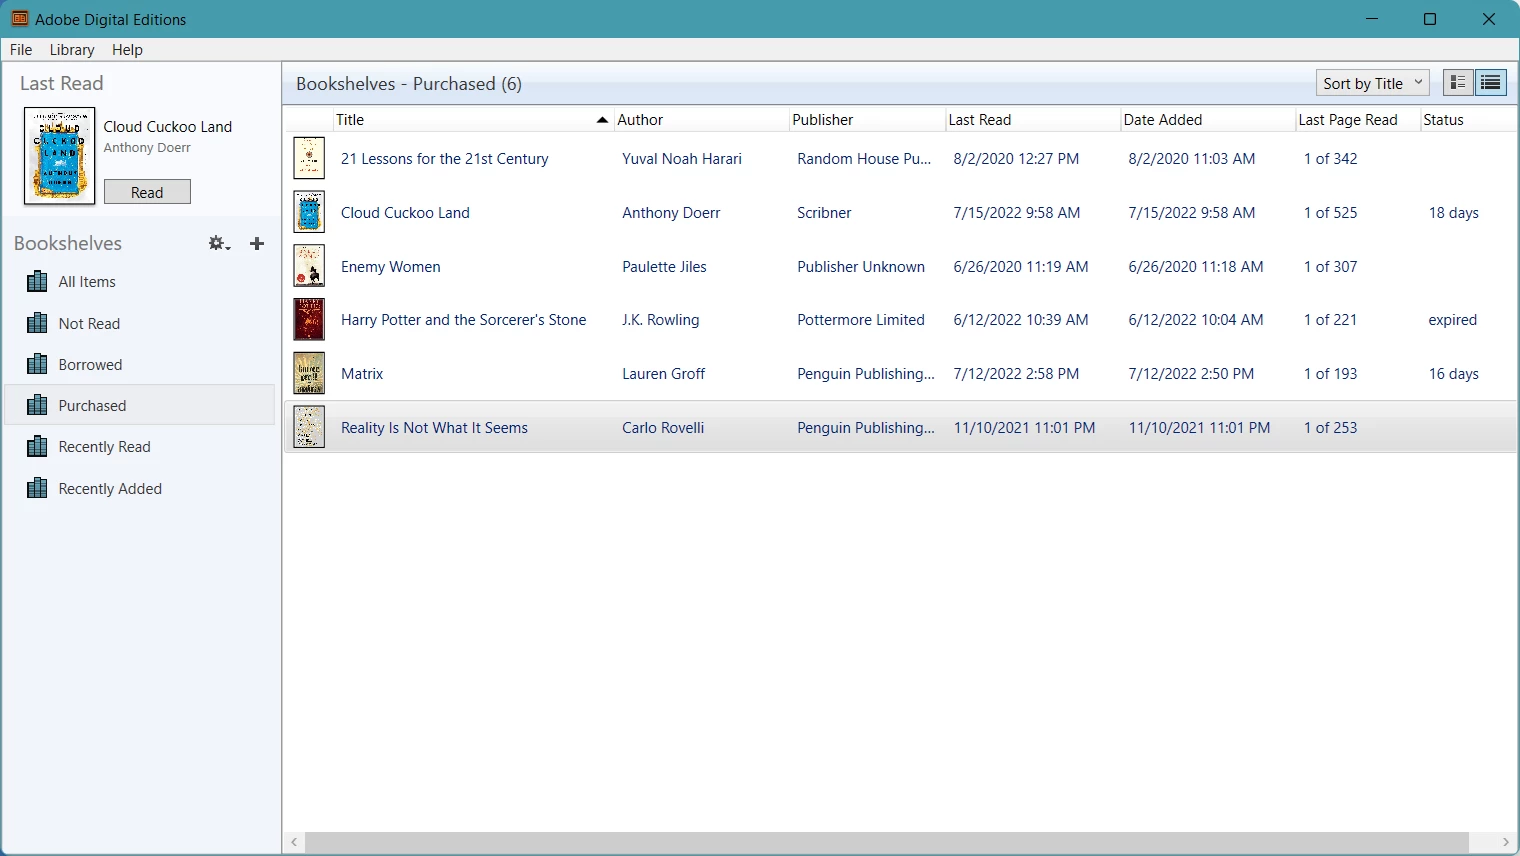Click author "Yuval Noah Harari"
1520x856 pixels.
[682, 159]
